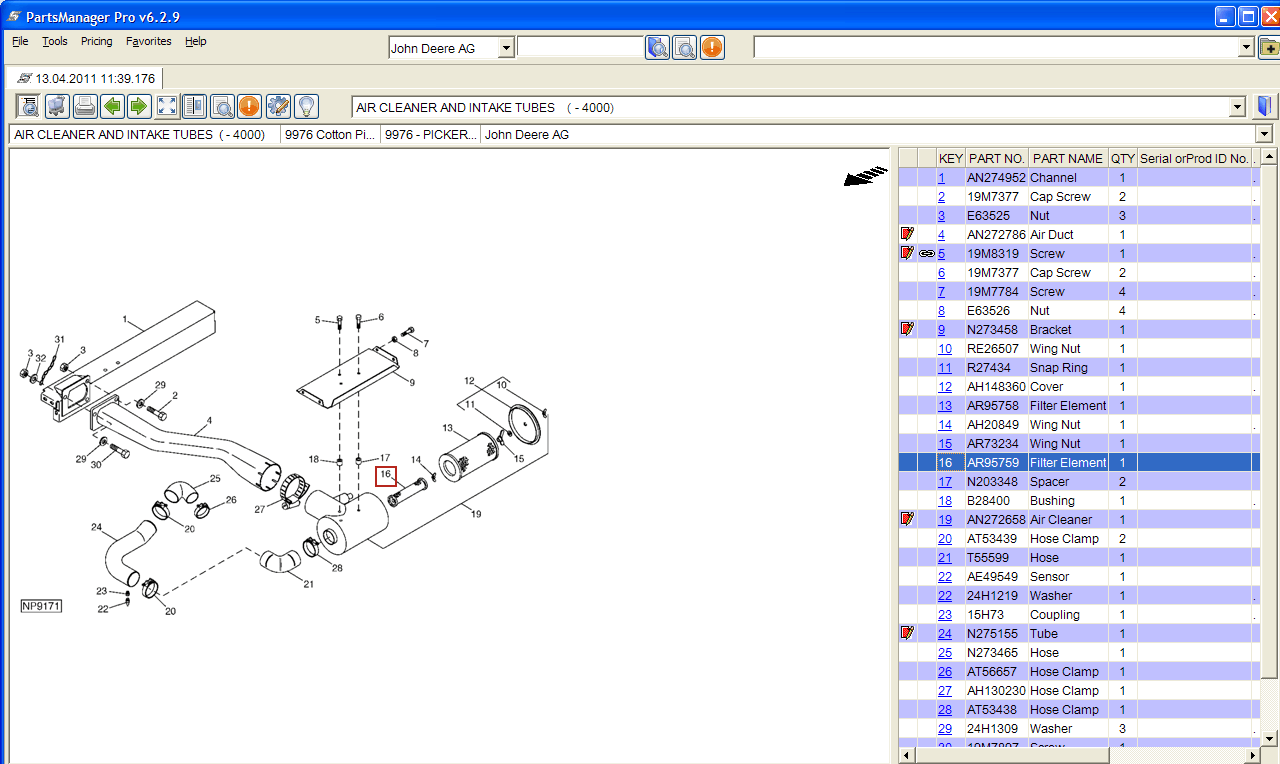Click the printer icon to print
Screen dimensions: 1280x764
(85, 106)
